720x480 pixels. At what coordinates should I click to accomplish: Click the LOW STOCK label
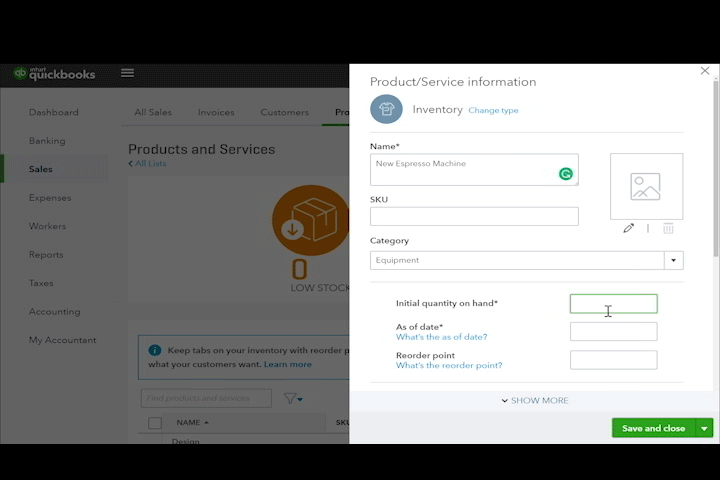point(320,288)
